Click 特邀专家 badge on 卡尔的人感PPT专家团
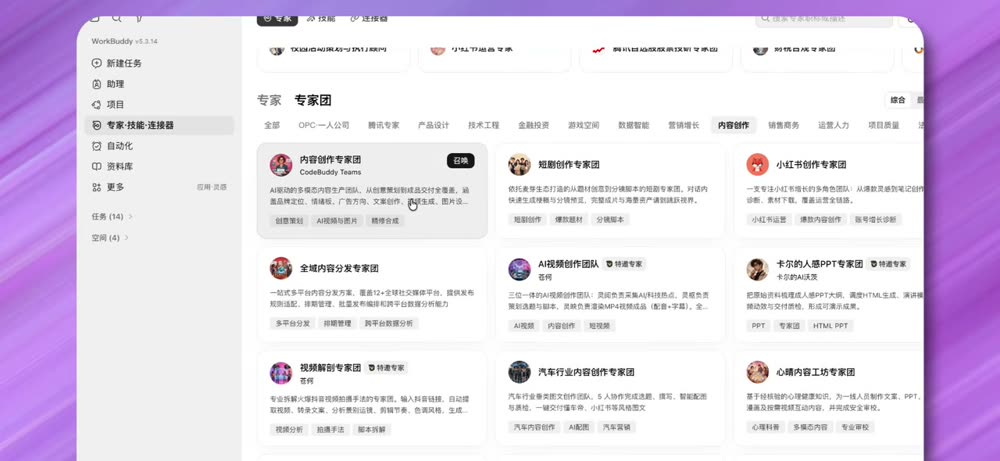The width and height of the screenshot is (1000, 461). point(888,264)
